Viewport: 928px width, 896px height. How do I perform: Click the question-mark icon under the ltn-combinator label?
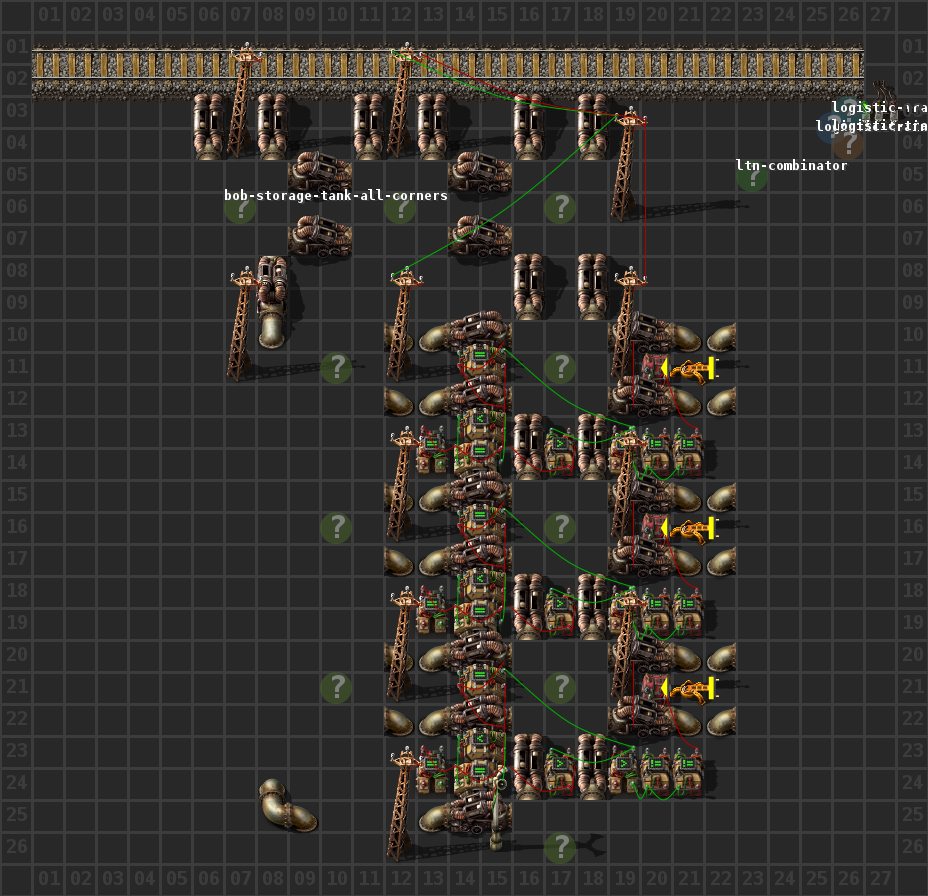coord(752,176)
